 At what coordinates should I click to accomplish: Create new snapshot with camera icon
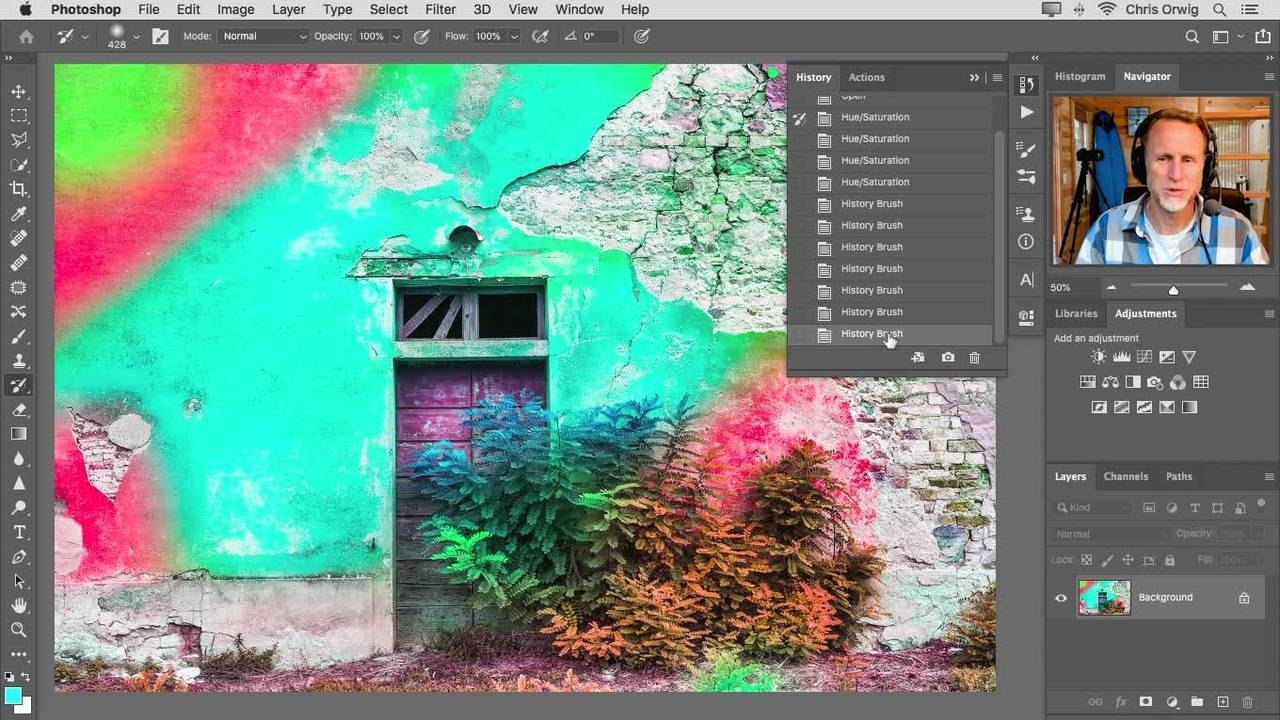948,357
